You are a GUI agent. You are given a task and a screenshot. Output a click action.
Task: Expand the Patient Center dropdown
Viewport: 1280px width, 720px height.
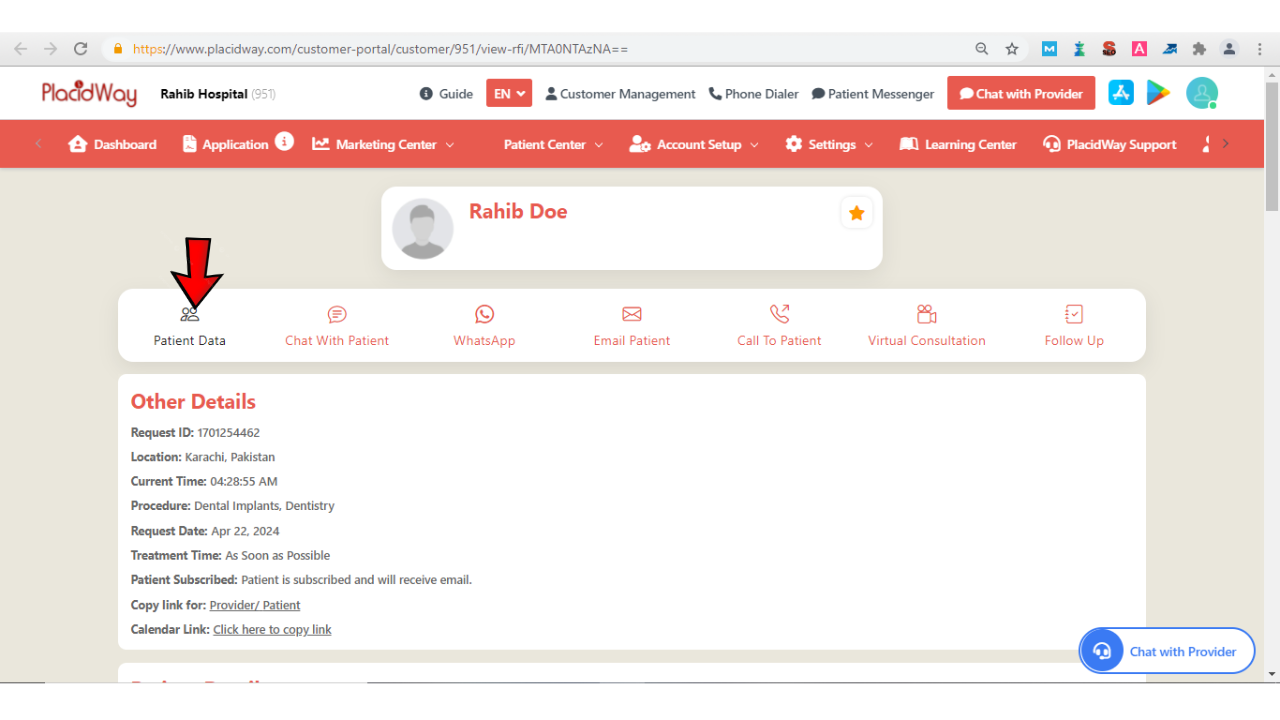pos(553,144)
